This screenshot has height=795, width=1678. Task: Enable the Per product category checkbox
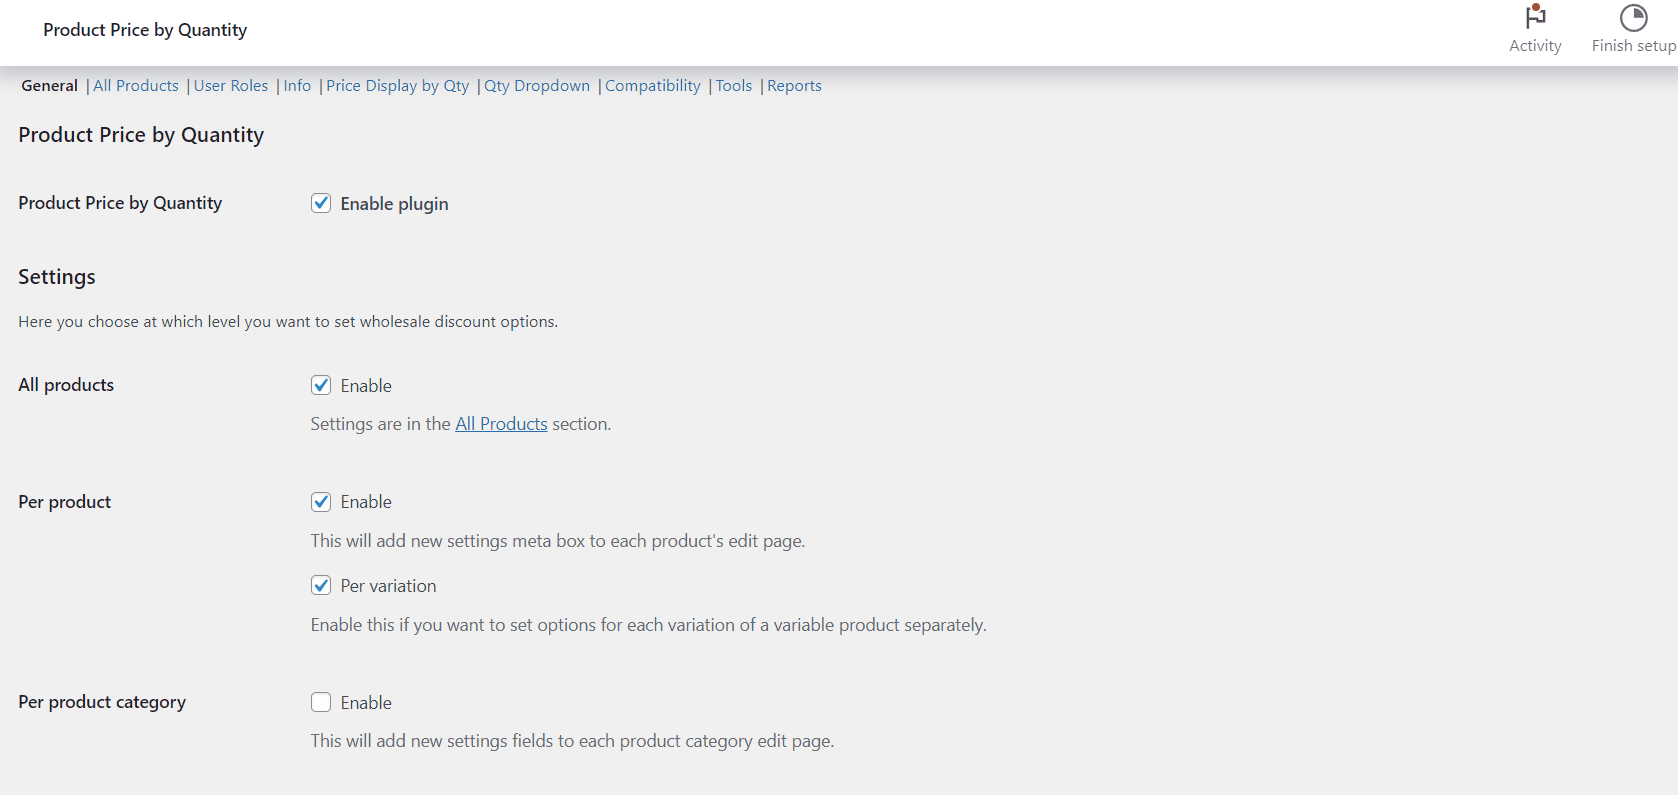(x=321, y=702)
